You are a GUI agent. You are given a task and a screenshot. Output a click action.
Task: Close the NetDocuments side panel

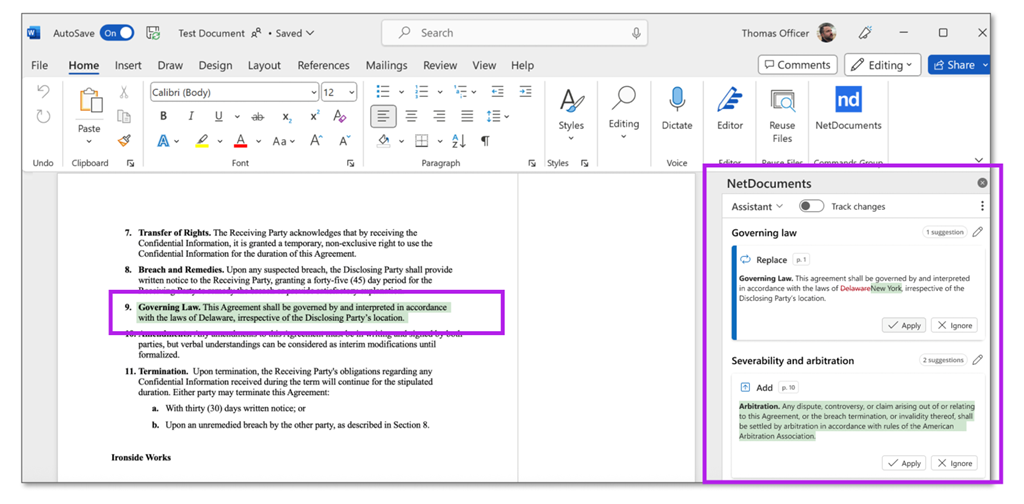982,183
